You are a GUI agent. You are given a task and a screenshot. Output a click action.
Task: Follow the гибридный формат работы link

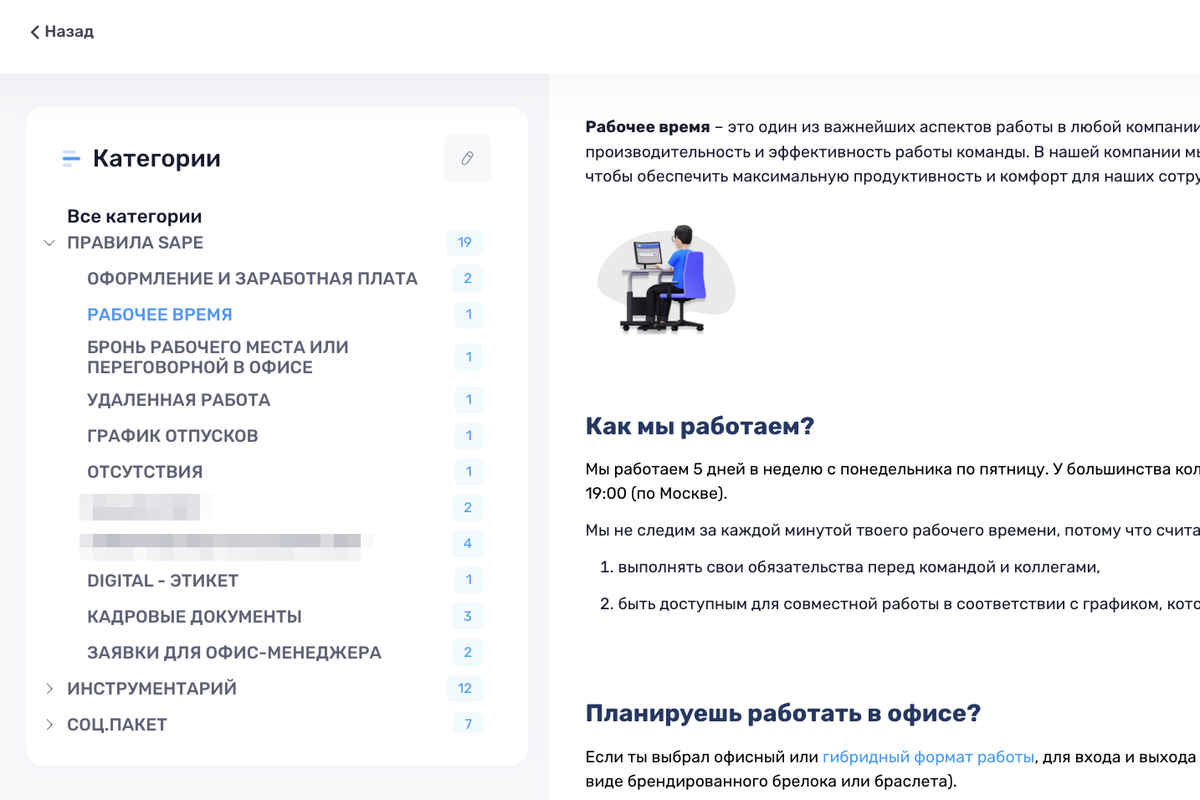point(928,755)
